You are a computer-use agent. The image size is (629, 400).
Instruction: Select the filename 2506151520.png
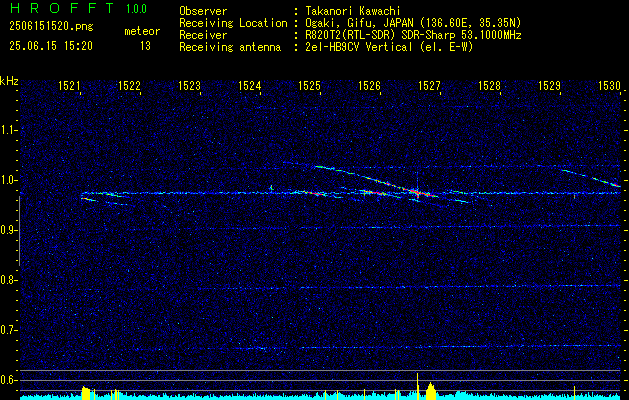coord(51,26)
